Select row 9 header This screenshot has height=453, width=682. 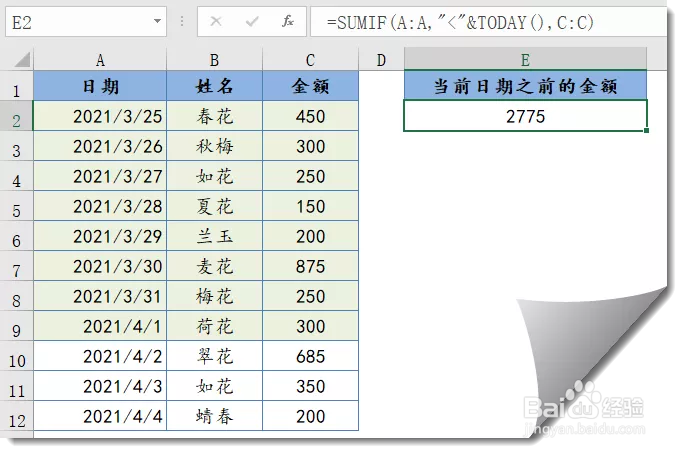coord(17,326)
